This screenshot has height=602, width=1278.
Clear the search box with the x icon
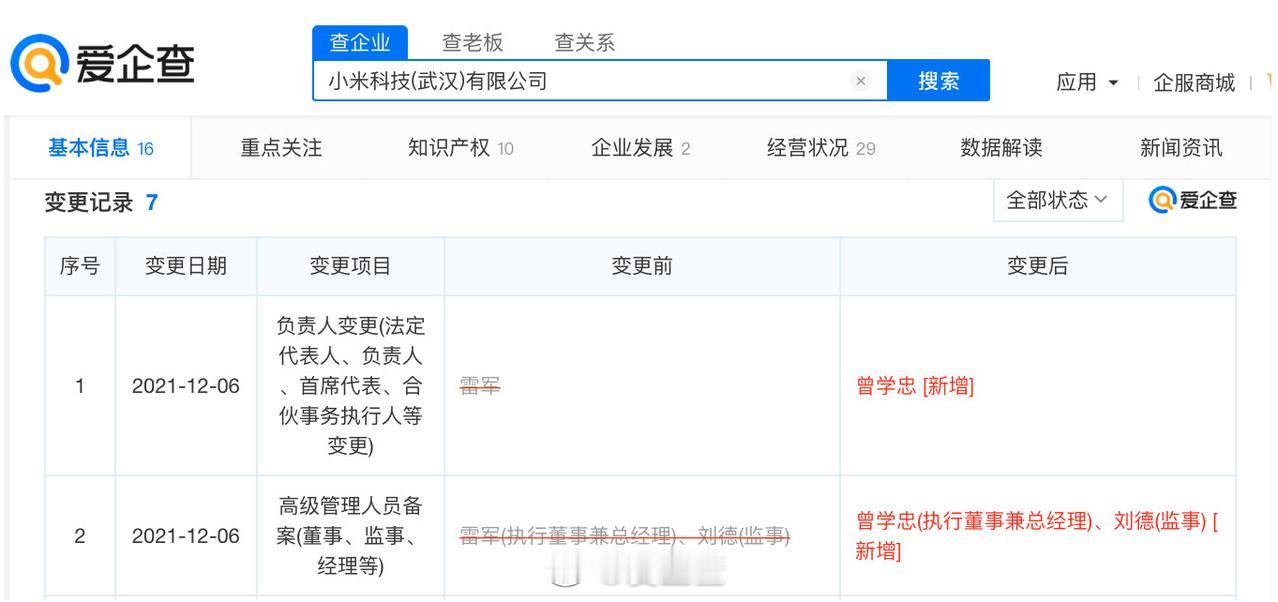862,81
